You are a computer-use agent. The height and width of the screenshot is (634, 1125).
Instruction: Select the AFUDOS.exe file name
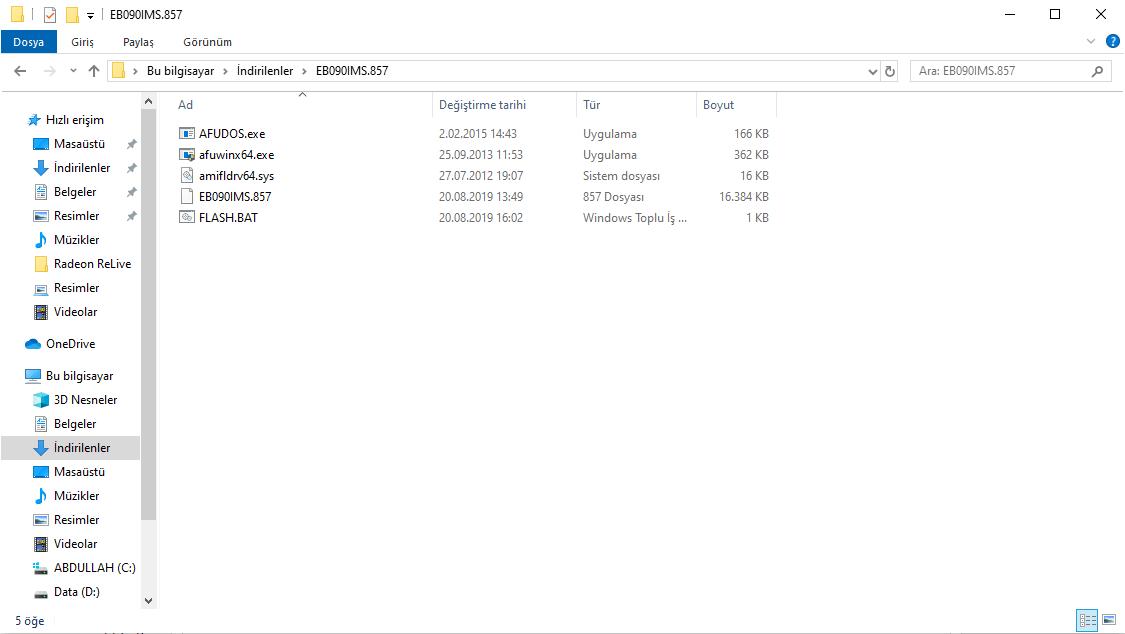pos(232,133)
